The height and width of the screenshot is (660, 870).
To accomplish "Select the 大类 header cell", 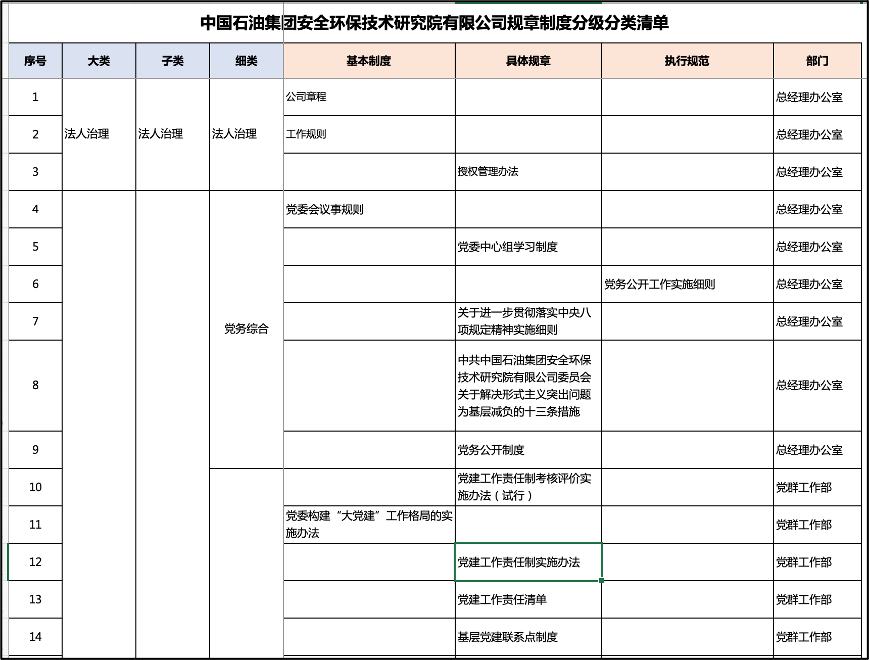I will [x=98, y=61].
